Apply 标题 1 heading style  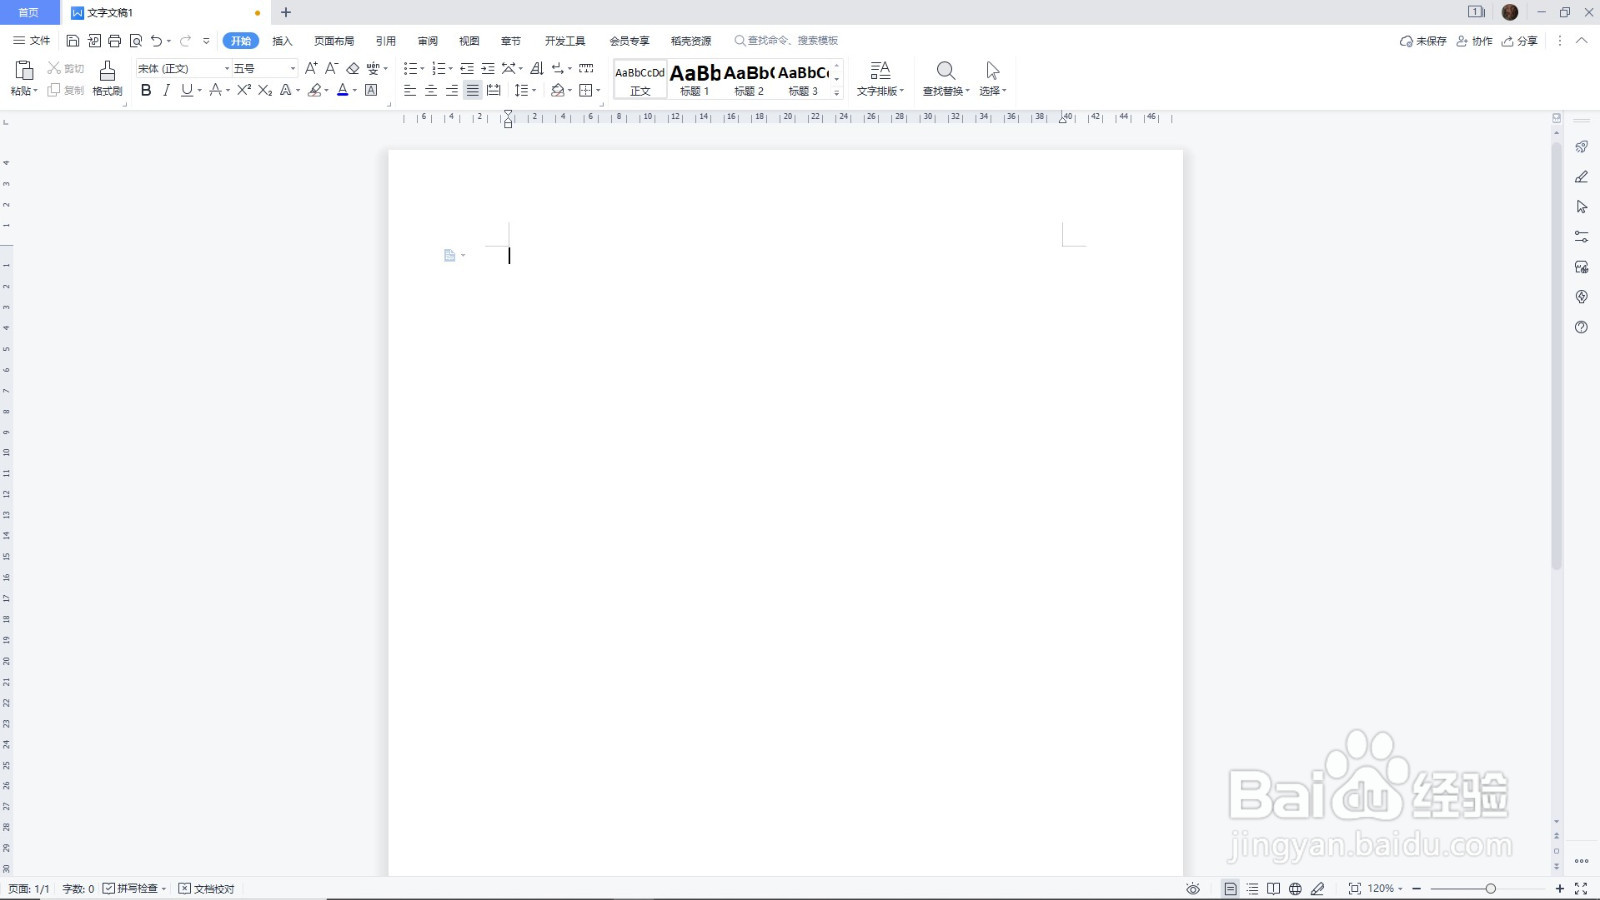(x=695, y=79)
